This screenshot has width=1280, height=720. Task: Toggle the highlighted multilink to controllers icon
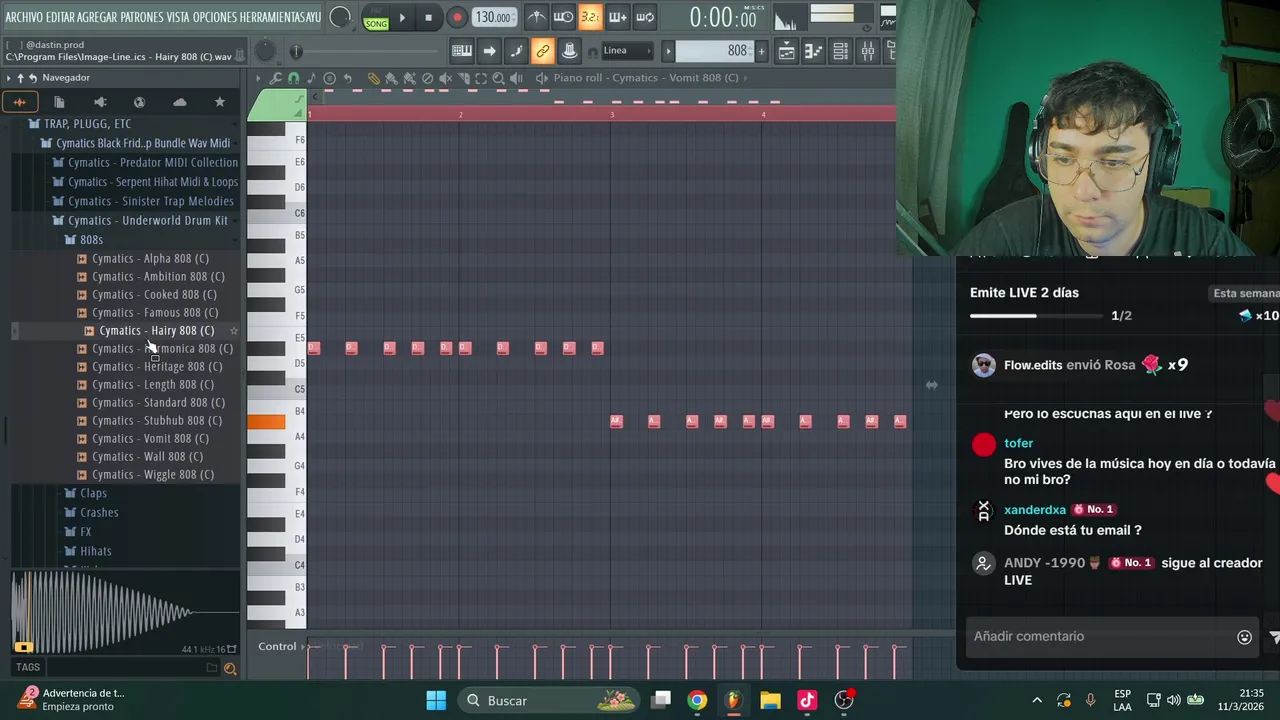click(x=543, y=51)
